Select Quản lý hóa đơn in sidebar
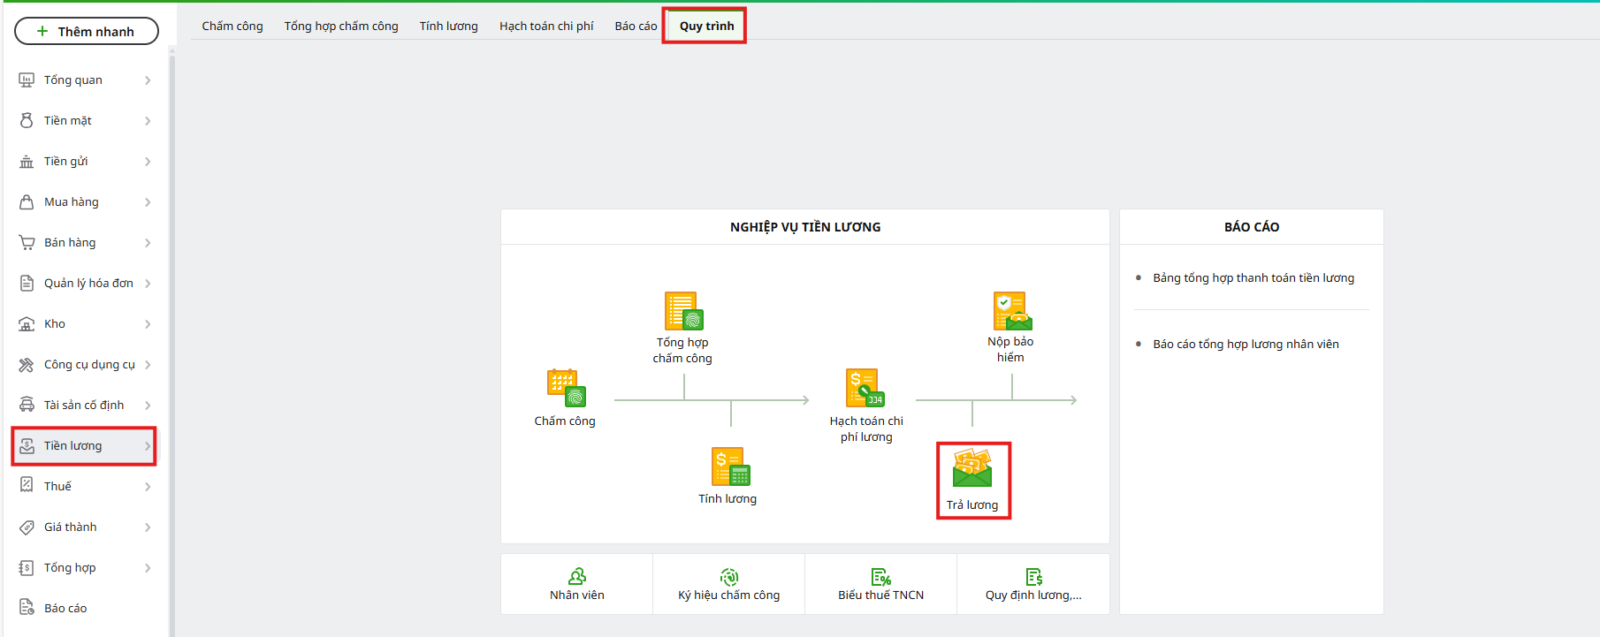The width and height of the screenshot is (1600, 637). point(88,283)
